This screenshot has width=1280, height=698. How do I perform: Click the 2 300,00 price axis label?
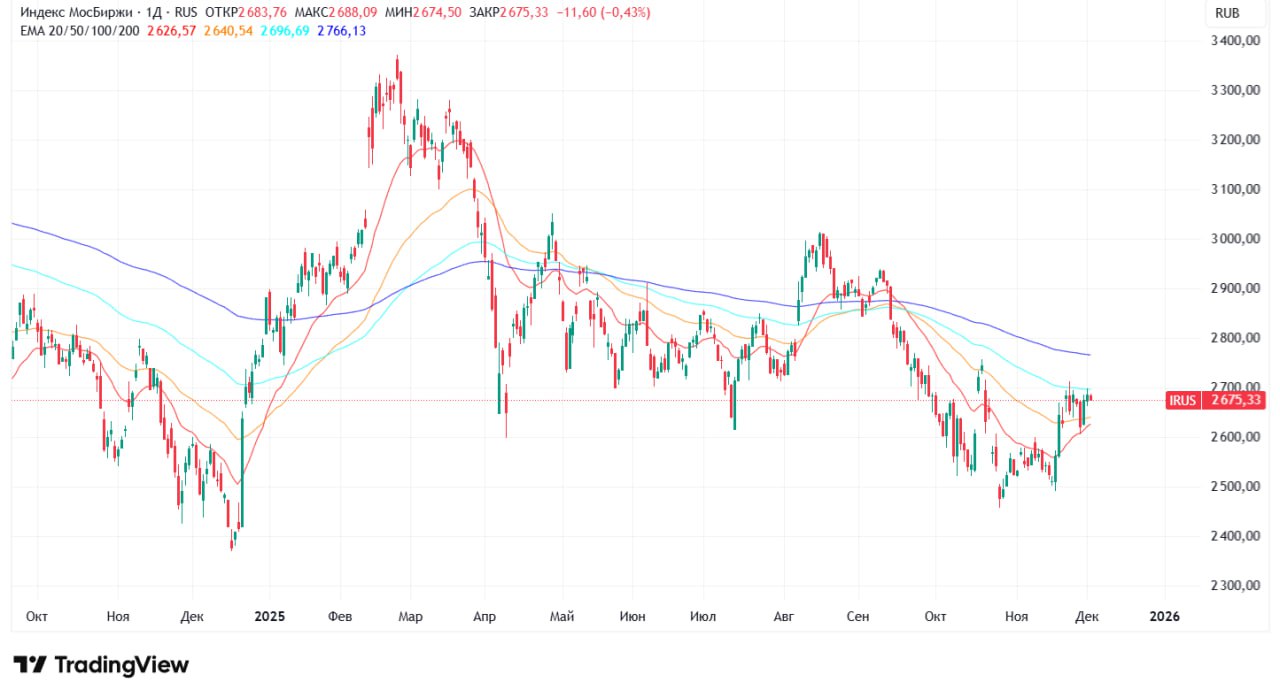tap(1231, 586)
